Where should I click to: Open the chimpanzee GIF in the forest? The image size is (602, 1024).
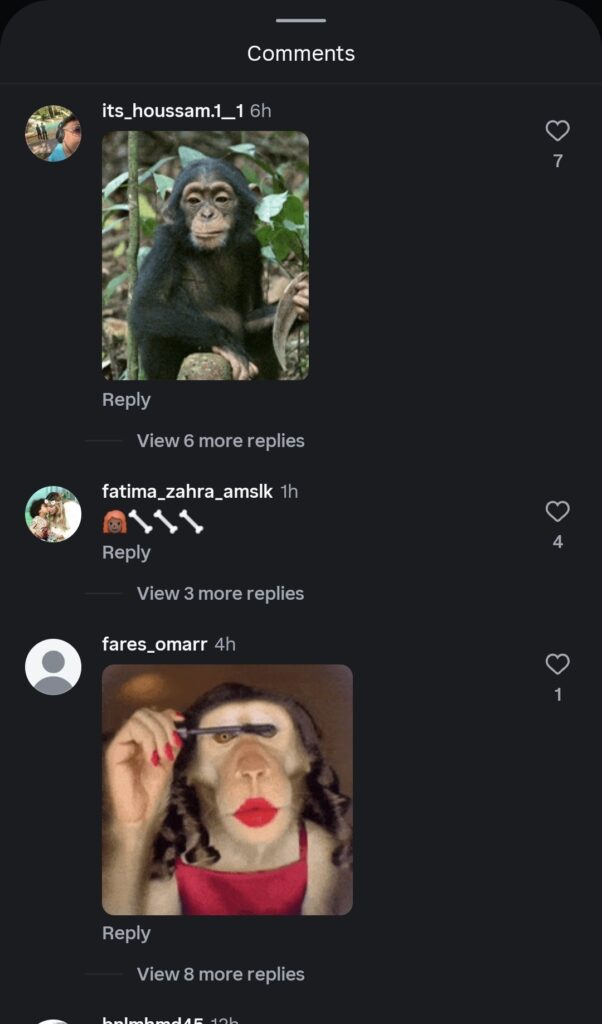(x=206, y=255)
